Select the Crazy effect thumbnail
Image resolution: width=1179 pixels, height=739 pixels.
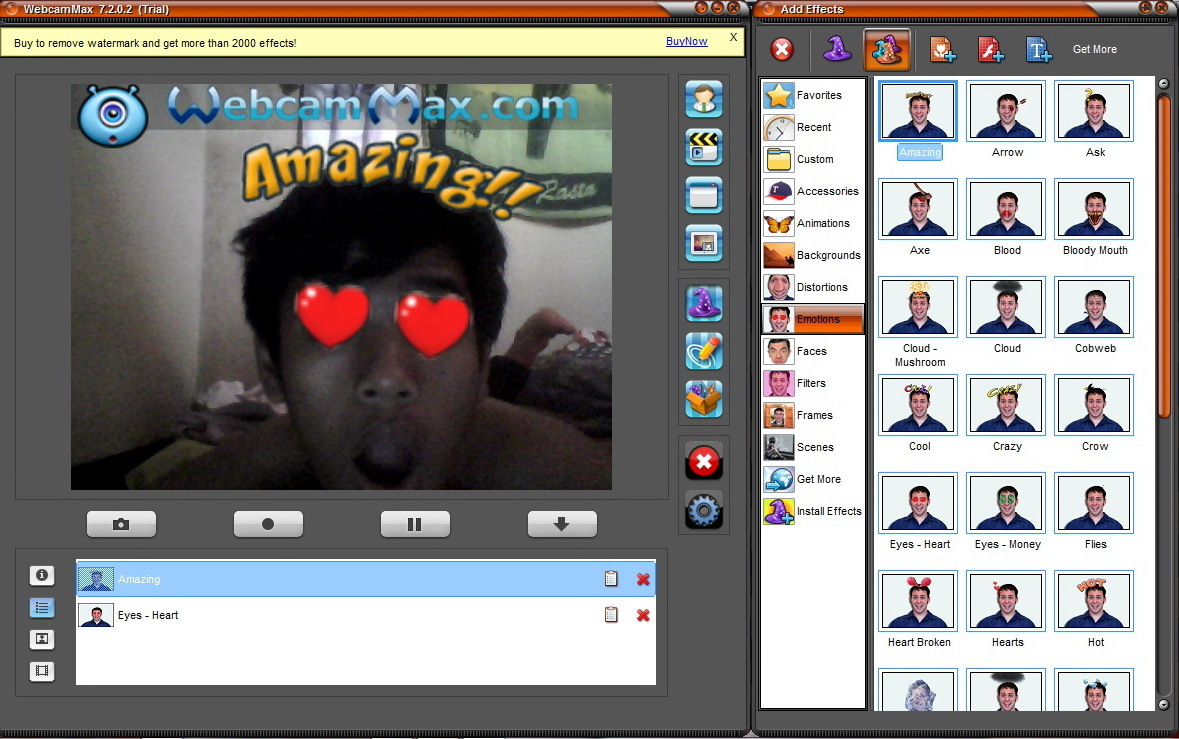tap(1007, 405)
